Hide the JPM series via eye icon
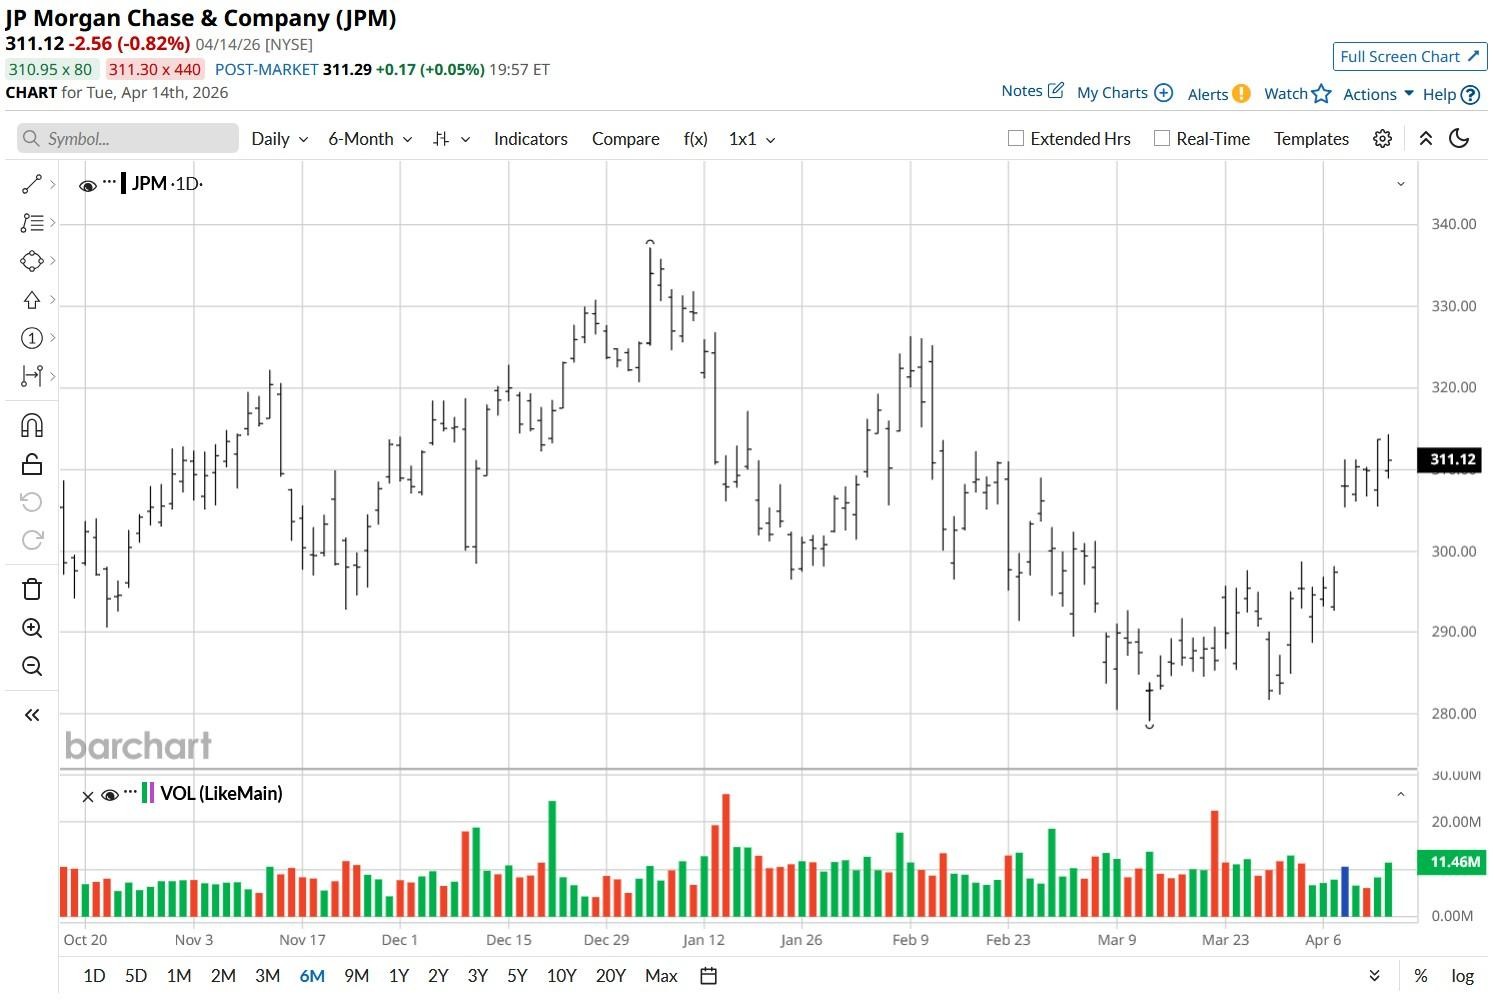This screenshot has width=1494, height=1002. pyautogui.click(x=88, y=185)
